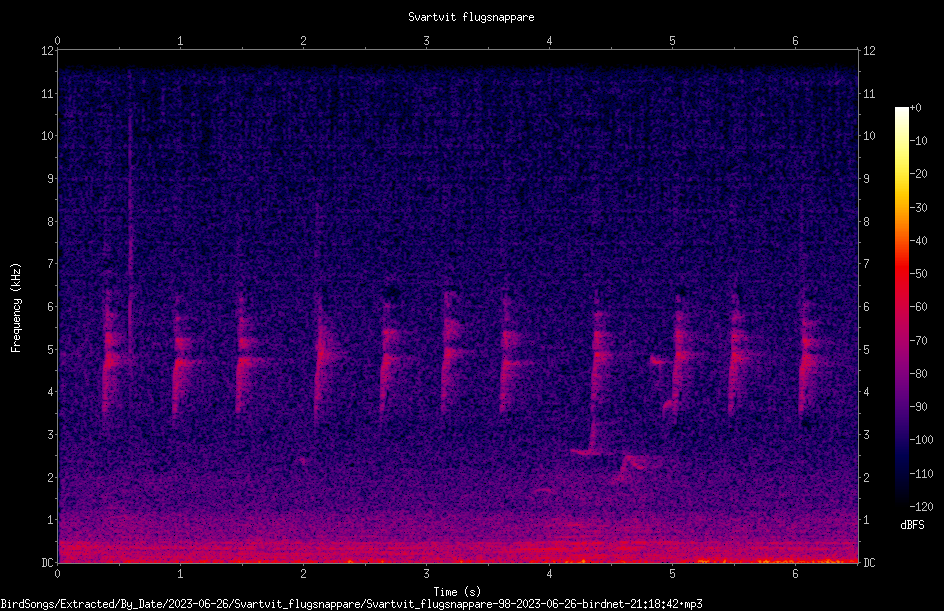The image size is (944, 611).
Task: Click the "-70" value on the color scale
Action: [x=918, y=341]
